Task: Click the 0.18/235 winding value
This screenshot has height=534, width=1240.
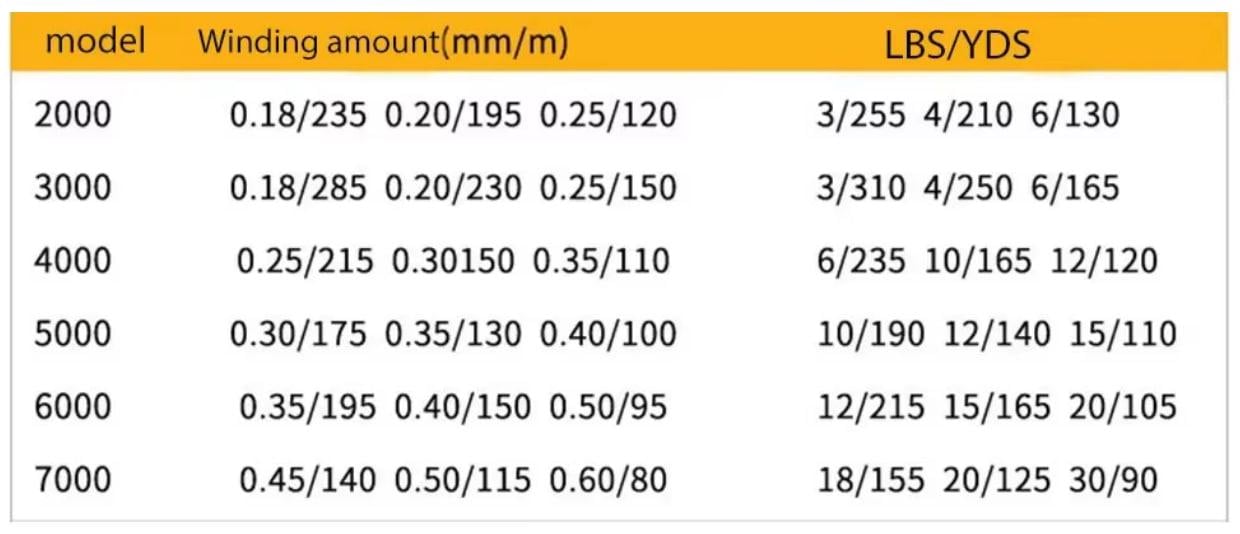Action: (x=298, y=115)
